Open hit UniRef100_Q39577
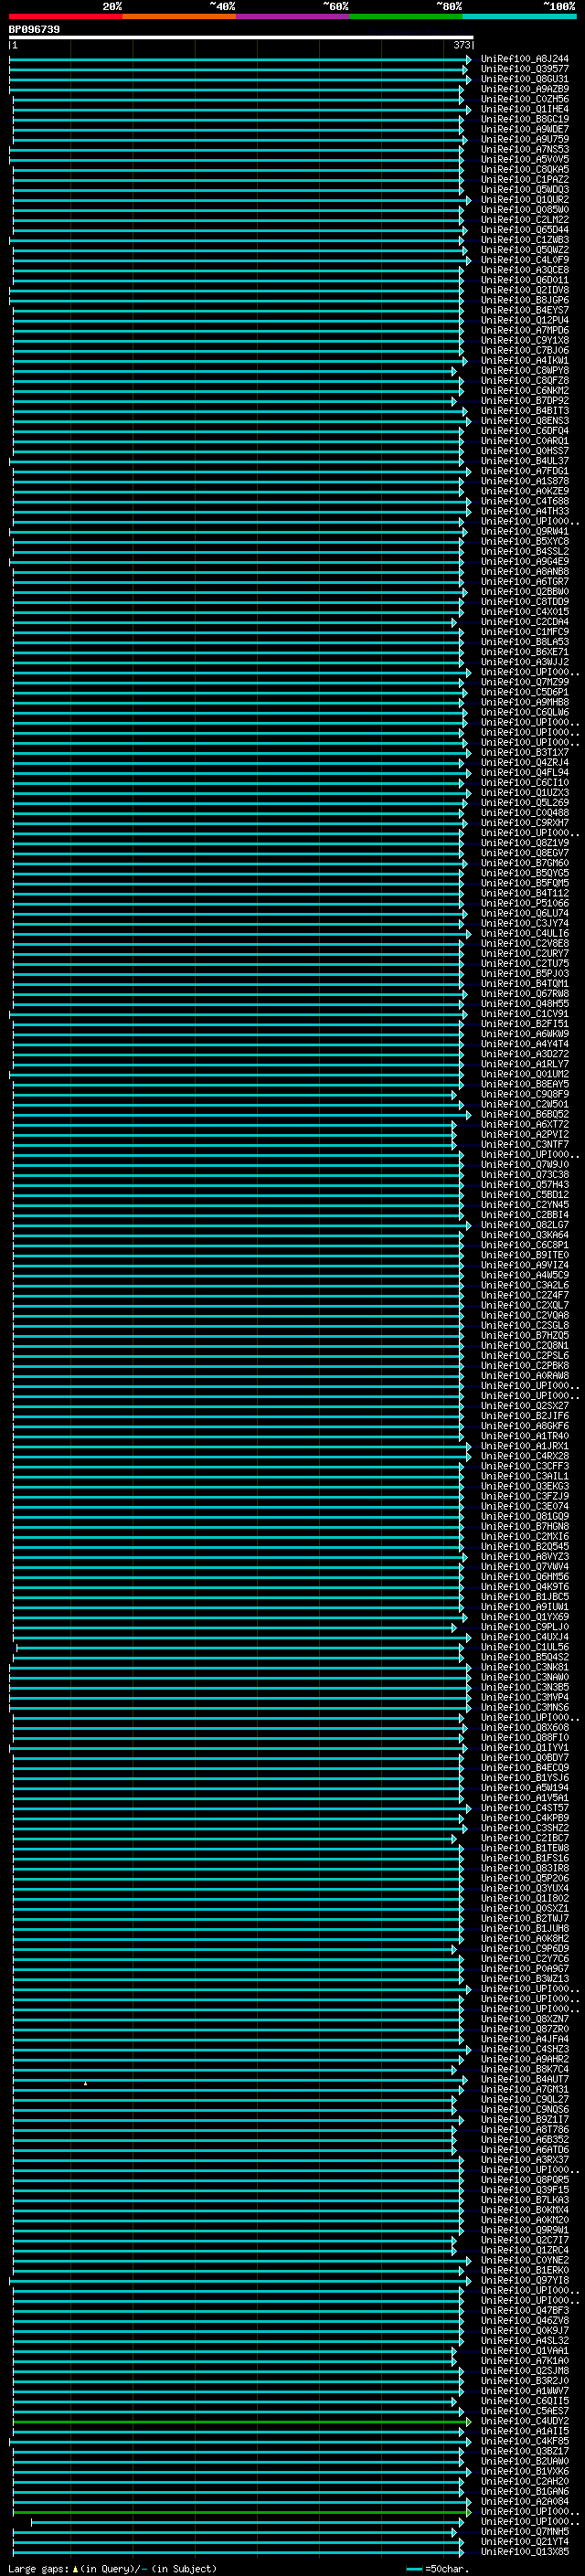The image size is (585, 2576). pos(525,69)
